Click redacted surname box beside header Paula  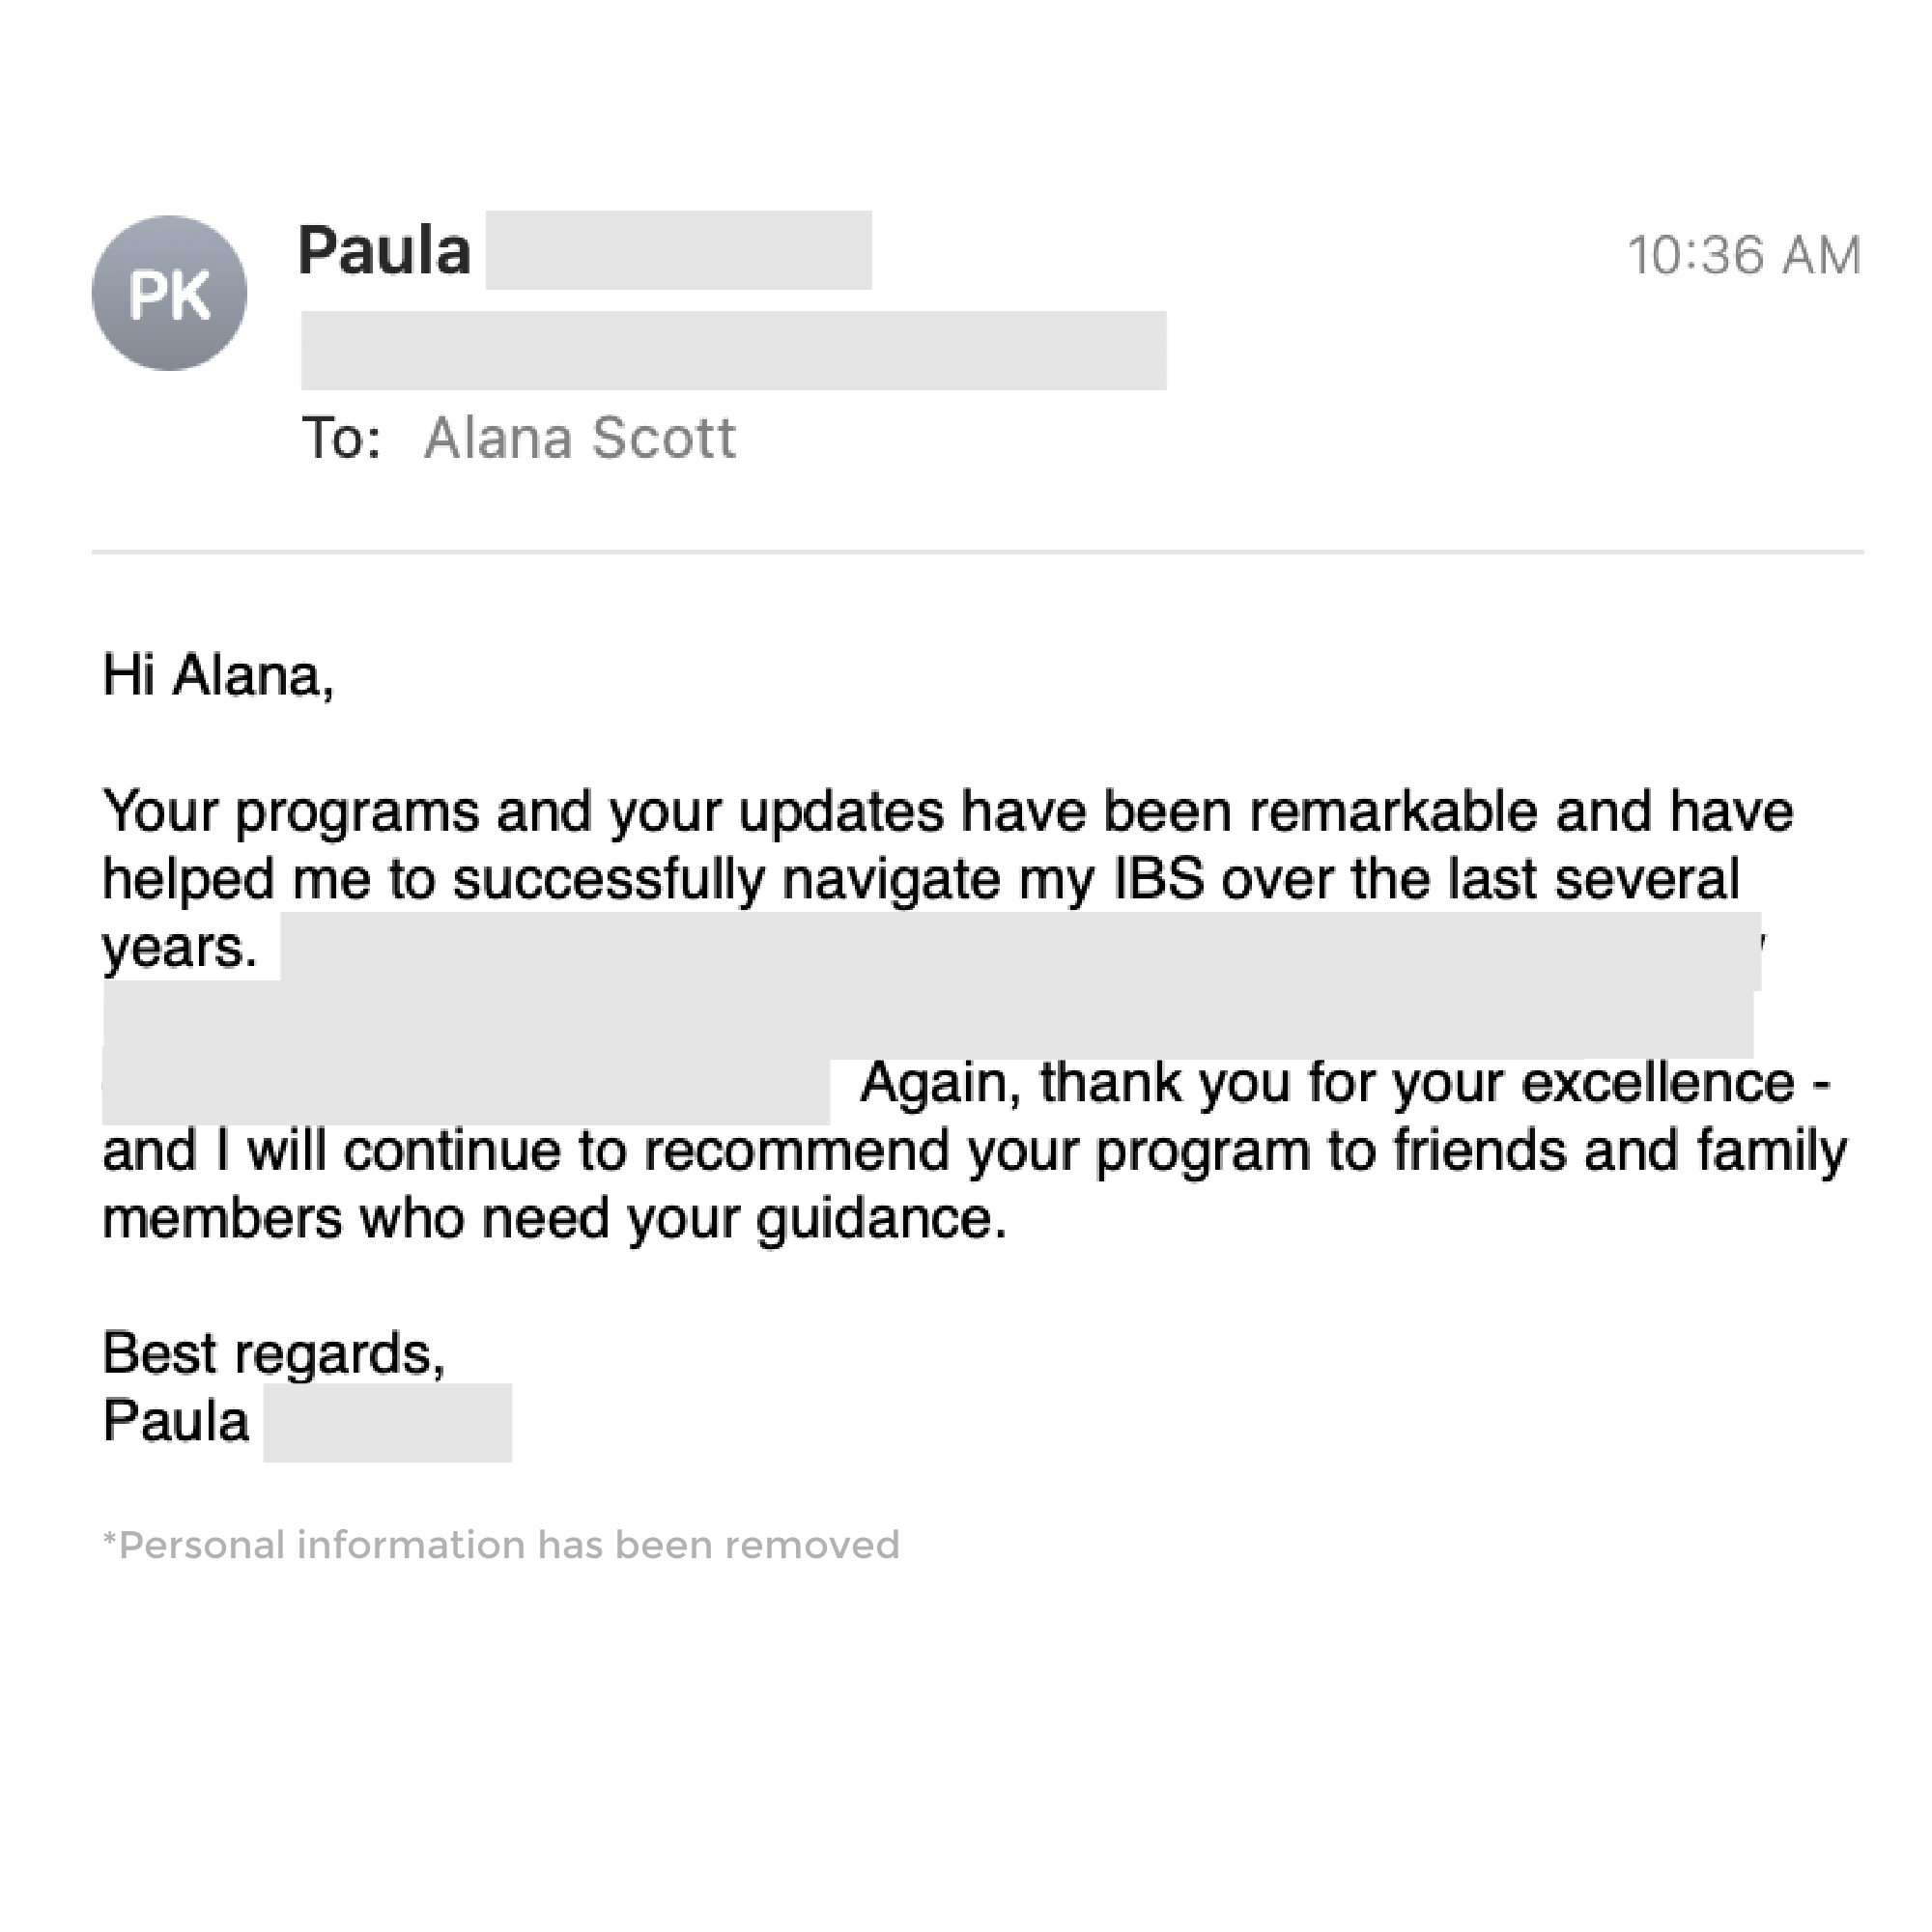[x=678, y=250]
